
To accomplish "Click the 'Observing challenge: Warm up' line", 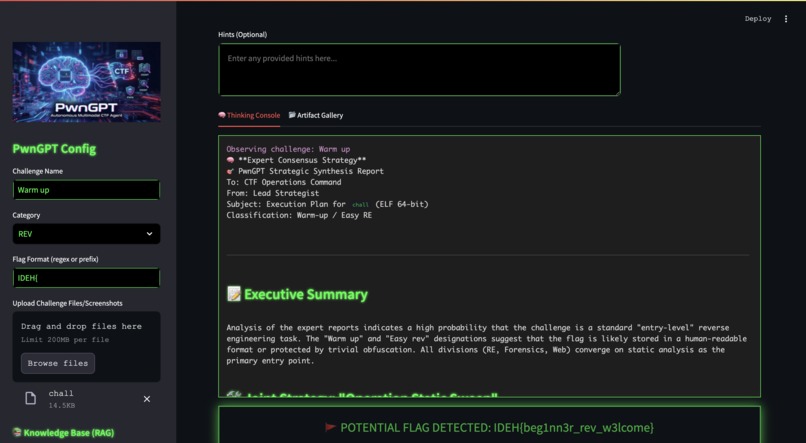I will [288, 149].
